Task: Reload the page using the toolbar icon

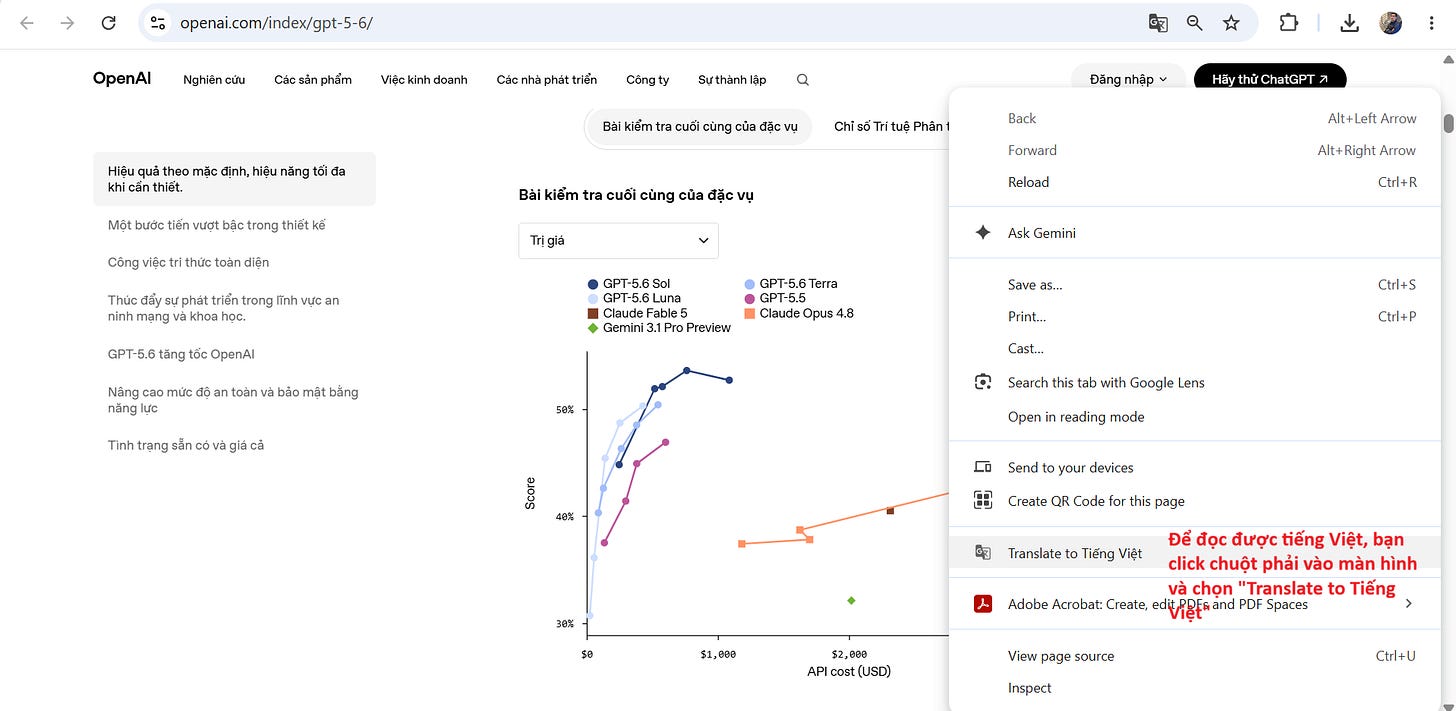Action: pos(109,23)
